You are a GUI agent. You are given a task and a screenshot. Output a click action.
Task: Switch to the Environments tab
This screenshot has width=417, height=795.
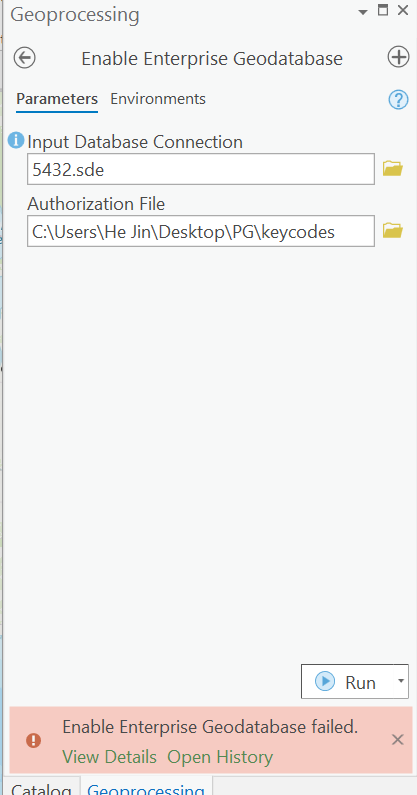158,98
